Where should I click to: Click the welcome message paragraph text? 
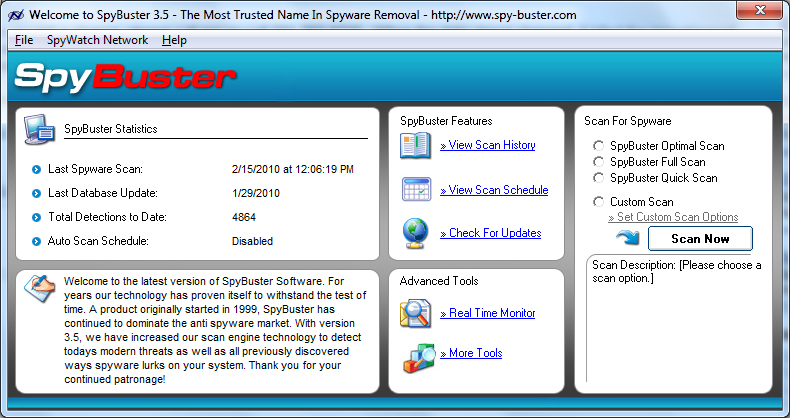coord(215,330)
